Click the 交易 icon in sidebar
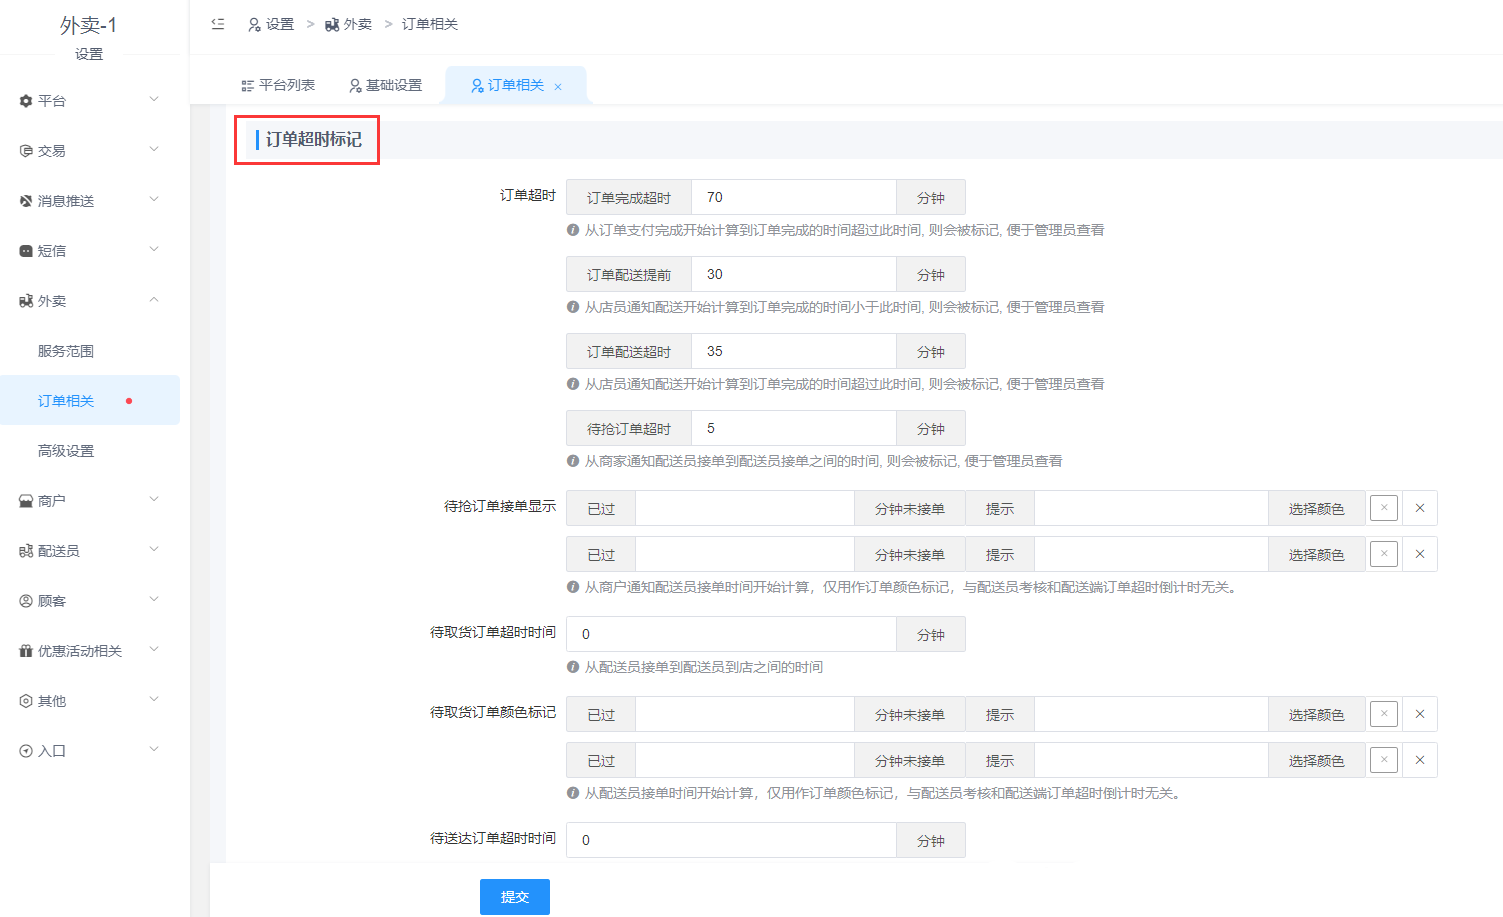 point(26,151)
